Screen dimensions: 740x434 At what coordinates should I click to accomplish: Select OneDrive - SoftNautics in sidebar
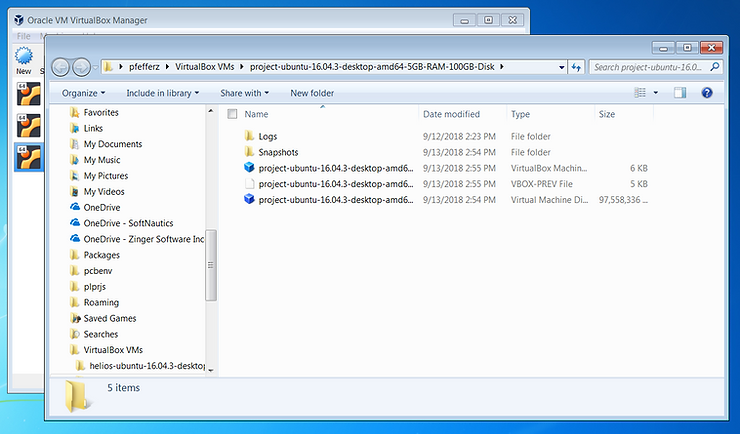[x=128, y=223]
